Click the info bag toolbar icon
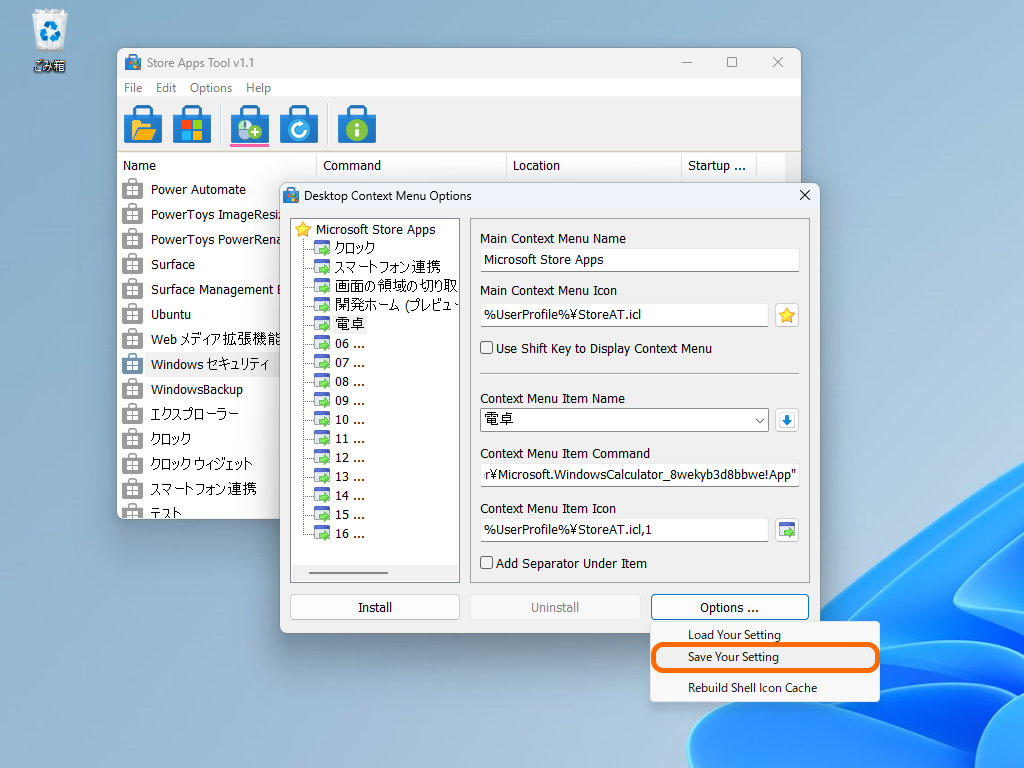1024x768 pixels. click(x=357, y=124)
